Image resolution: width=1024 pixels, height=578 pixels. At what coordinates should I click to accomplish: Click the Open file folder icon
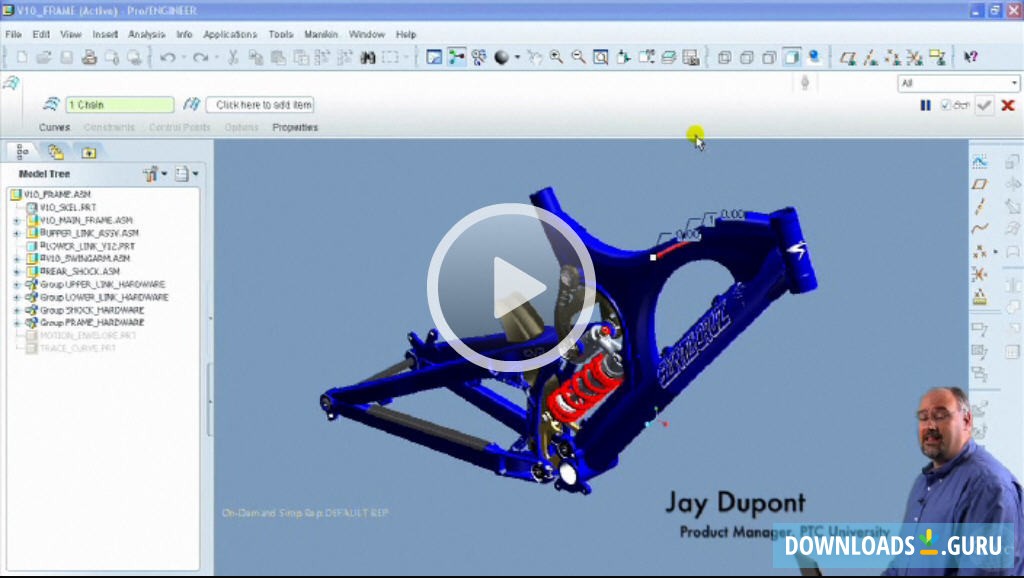pos(44,57)
